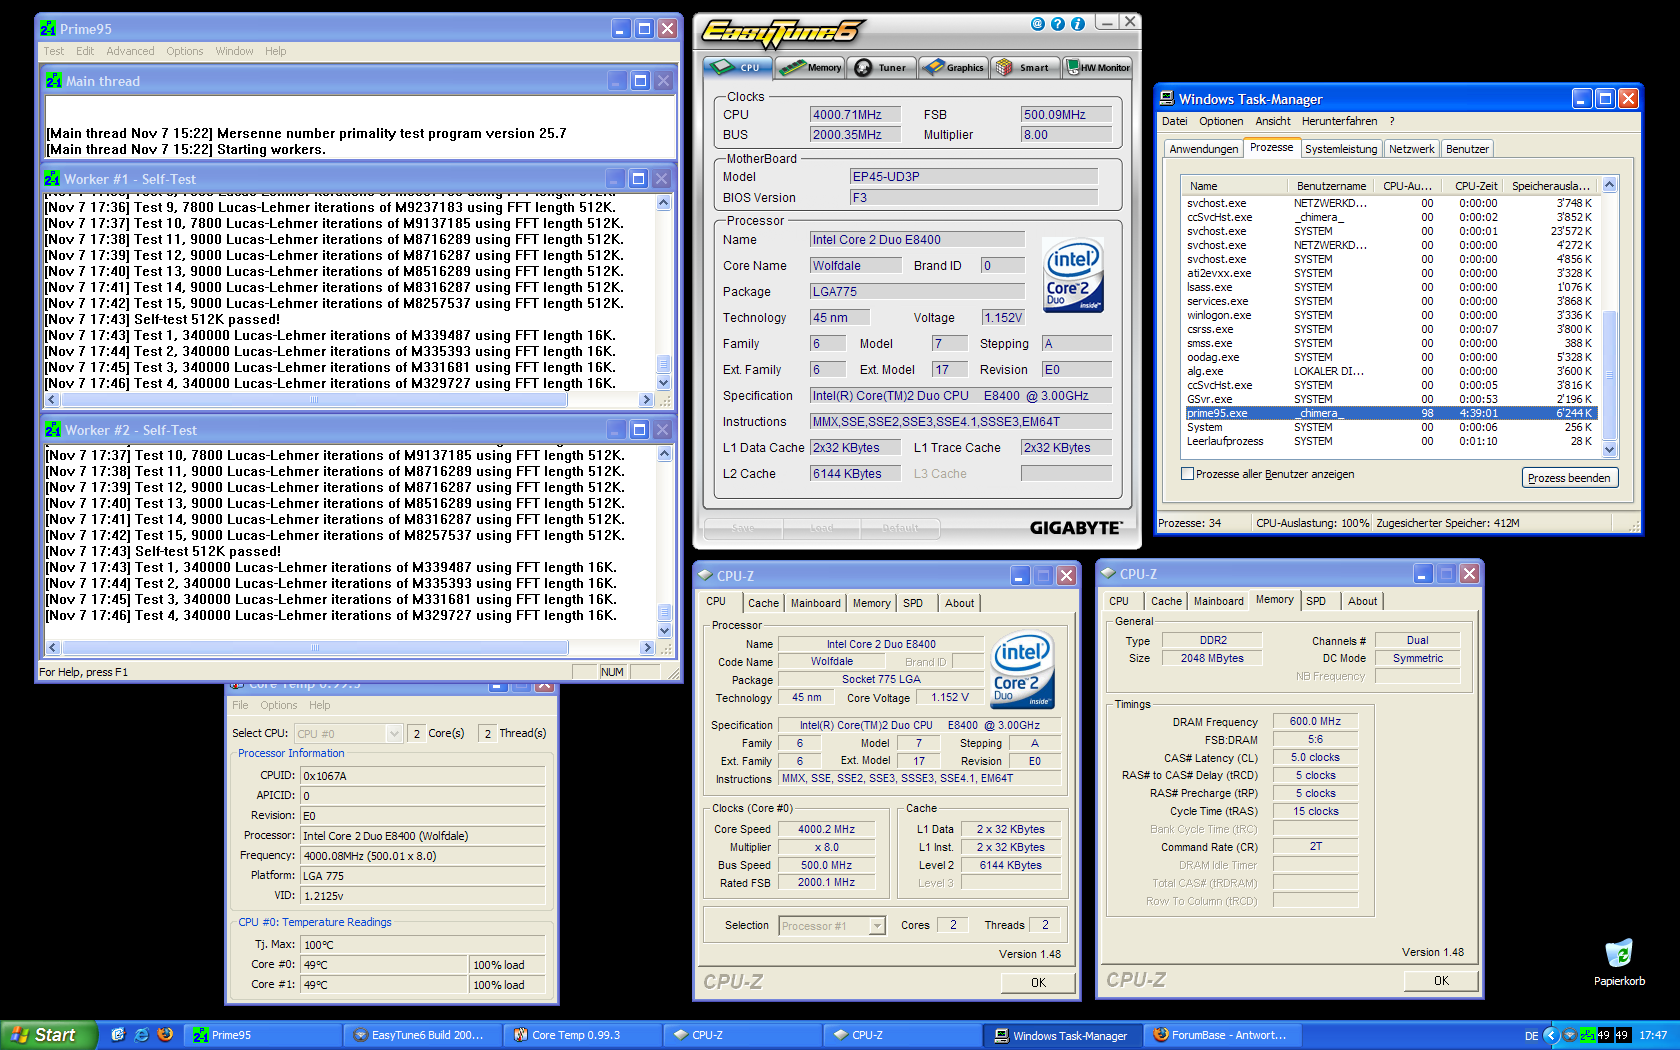The width and height of the screenshot is (1680, 1050).
Task: Click the right Core Temp 49 tray icon
Action: point(1622,1035)
